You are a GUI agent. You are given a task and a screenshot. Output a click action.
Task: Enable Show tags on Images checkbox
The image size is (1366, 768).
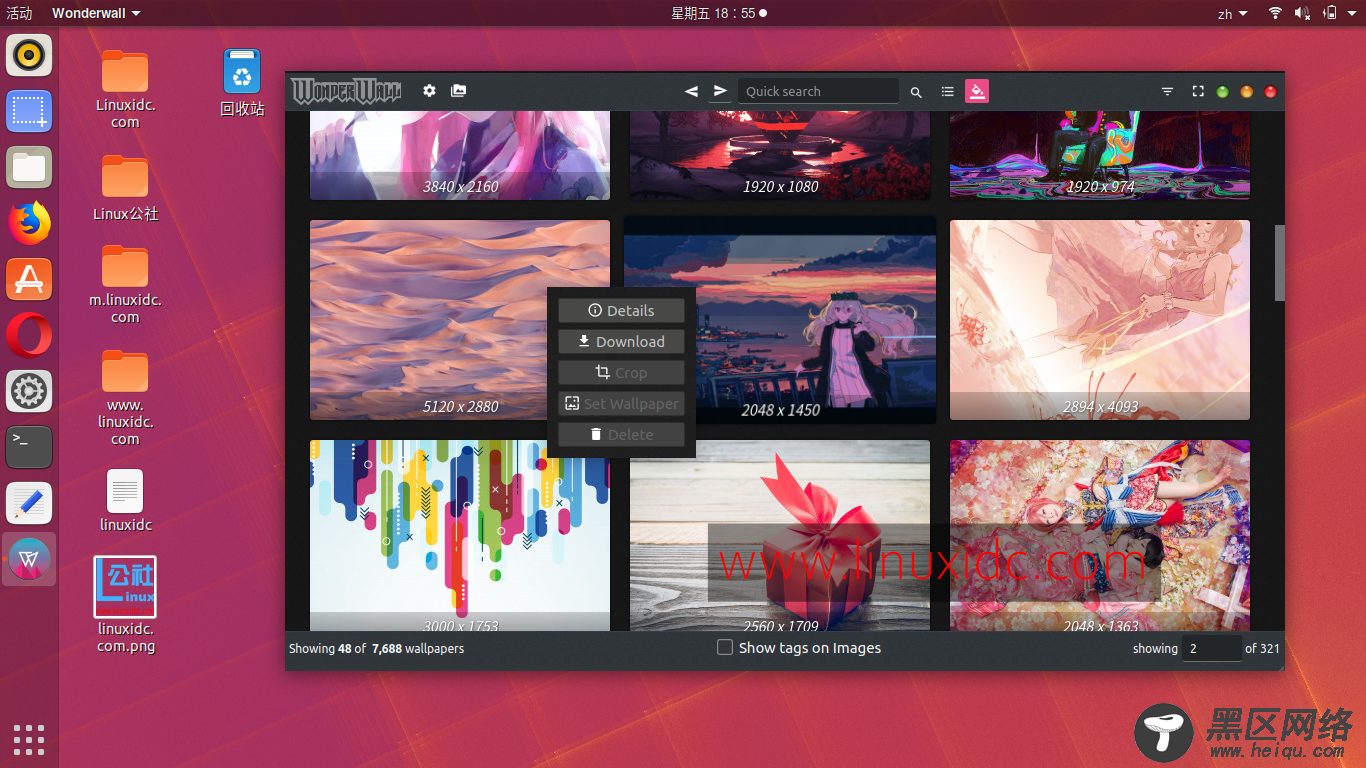pyautogui.click(x=725, y=648)
